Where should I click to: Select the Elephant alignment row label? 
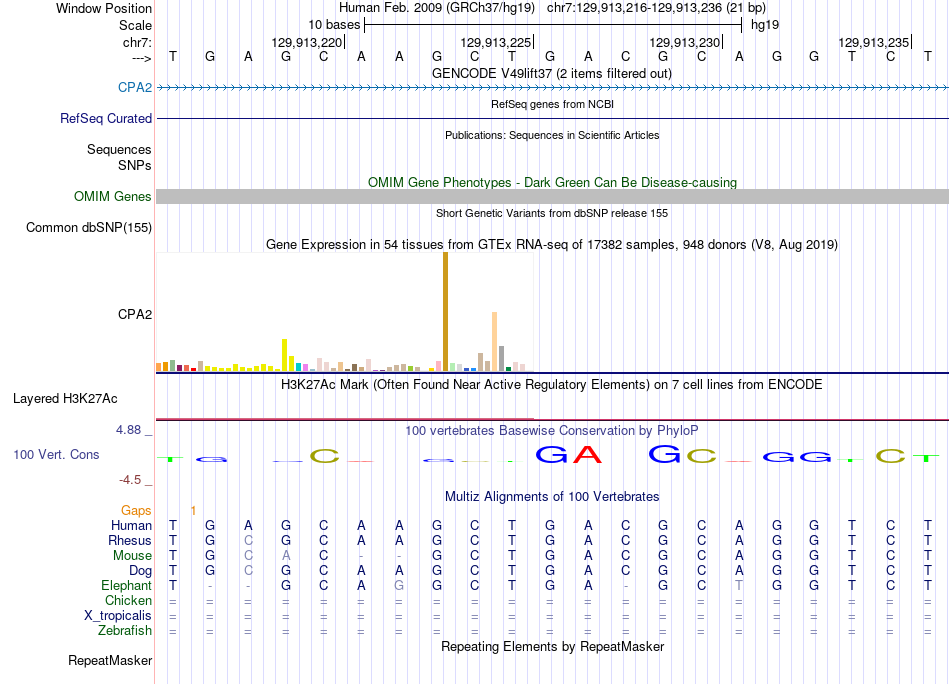(126, 585)
